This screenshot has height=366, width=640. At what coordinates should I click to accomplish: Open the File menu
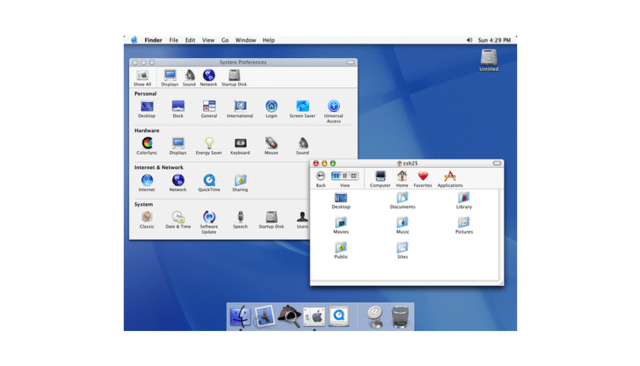point(174,40)
